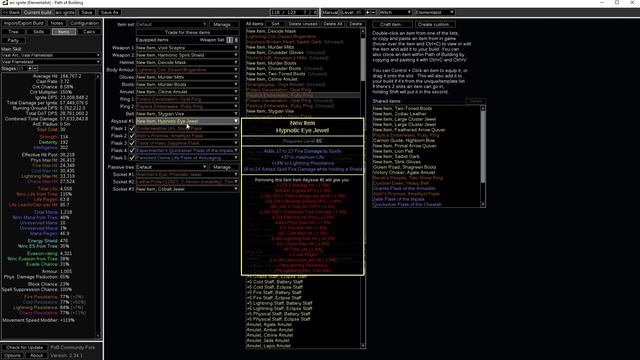
Task: Switch to the Items tab
Action: (x=64, y=31)
